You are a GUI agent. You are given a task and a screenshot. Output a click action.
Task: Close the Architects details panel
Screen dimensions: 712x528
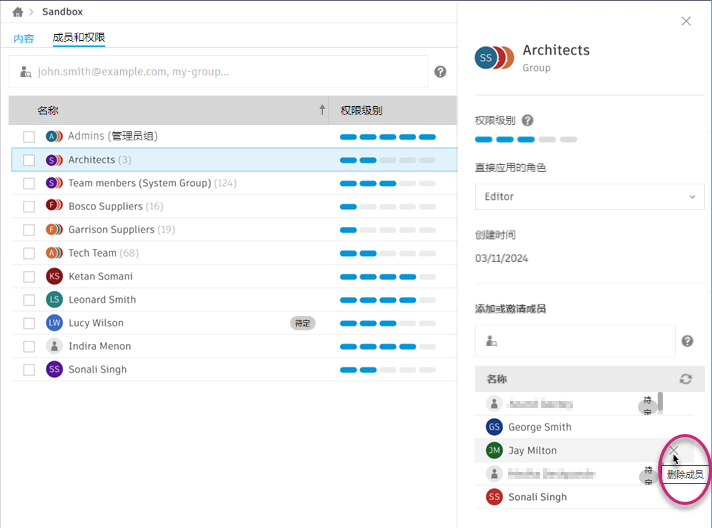pyautogui.click(x=686, y=21)
